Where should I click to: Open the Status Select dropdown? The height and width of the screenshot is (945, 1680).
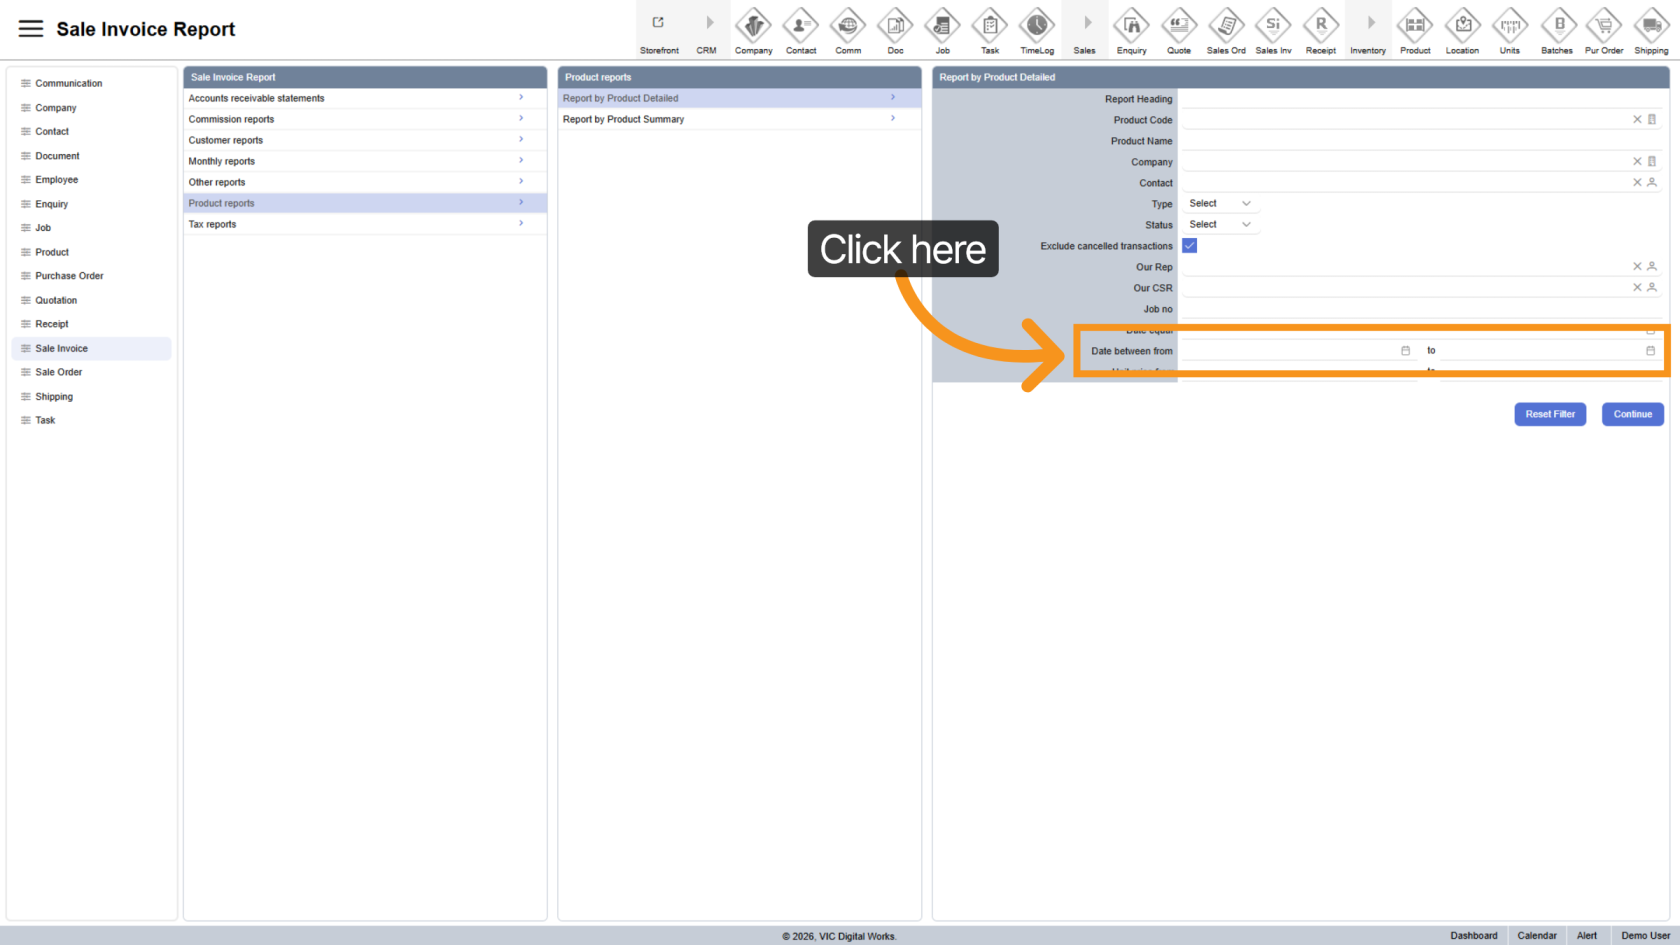click(x=1219, y=225)
